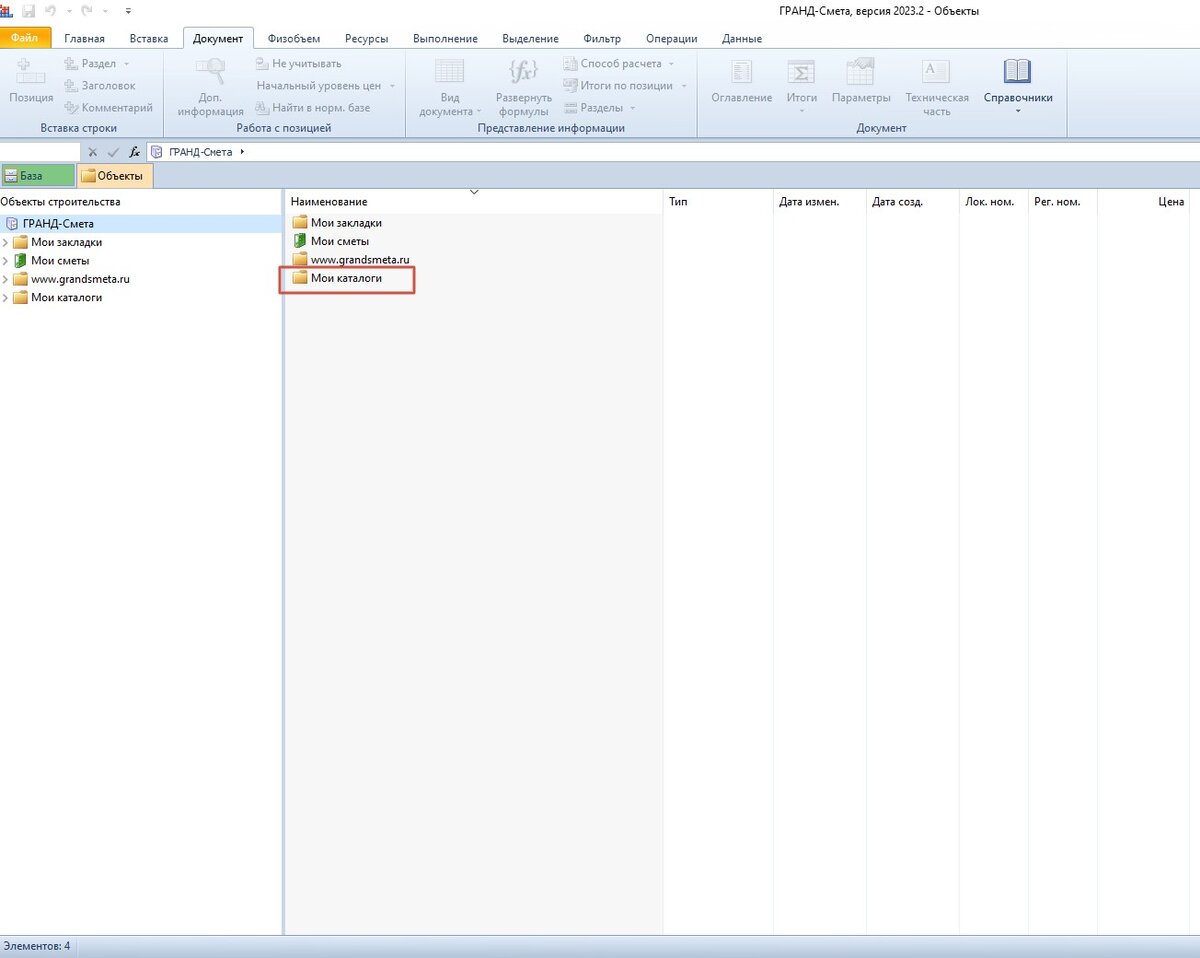
Task: Sort by Наименование column header
Action: [x=474, y=202]
